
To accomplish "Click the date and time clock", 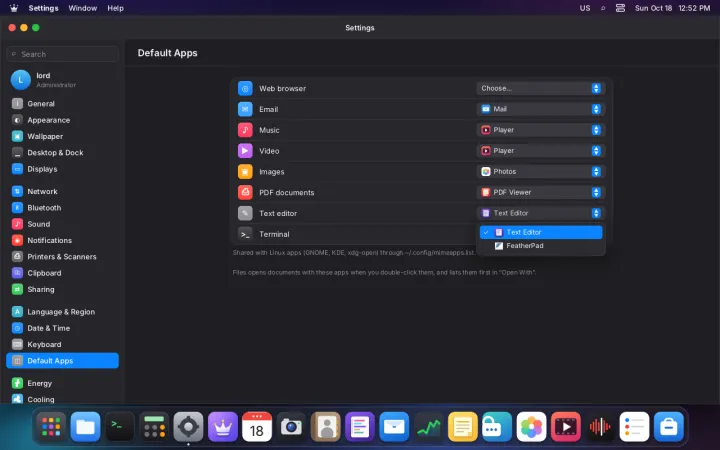I will [x=672, y=8].
